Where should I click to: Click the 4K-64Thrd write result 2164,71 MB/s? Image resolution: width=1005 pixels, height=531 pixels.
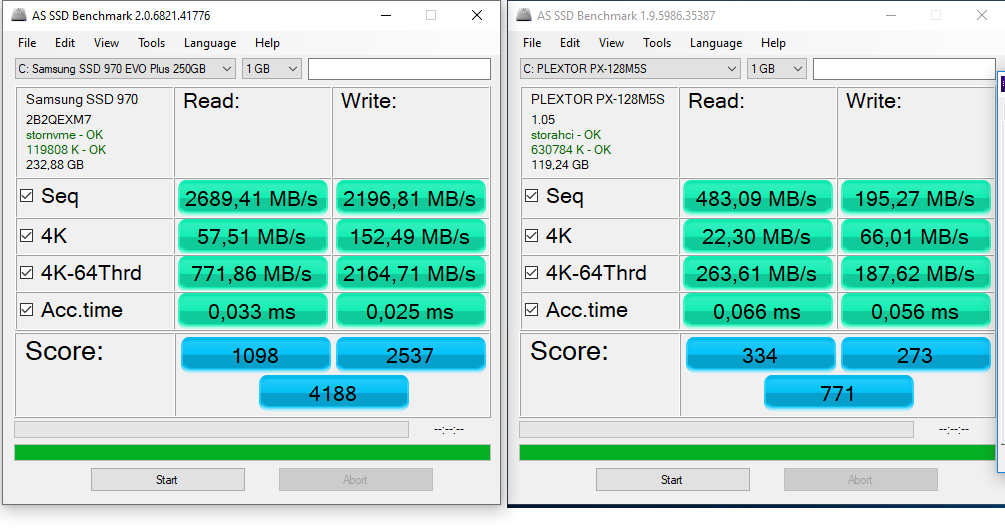tap(411, 273)
